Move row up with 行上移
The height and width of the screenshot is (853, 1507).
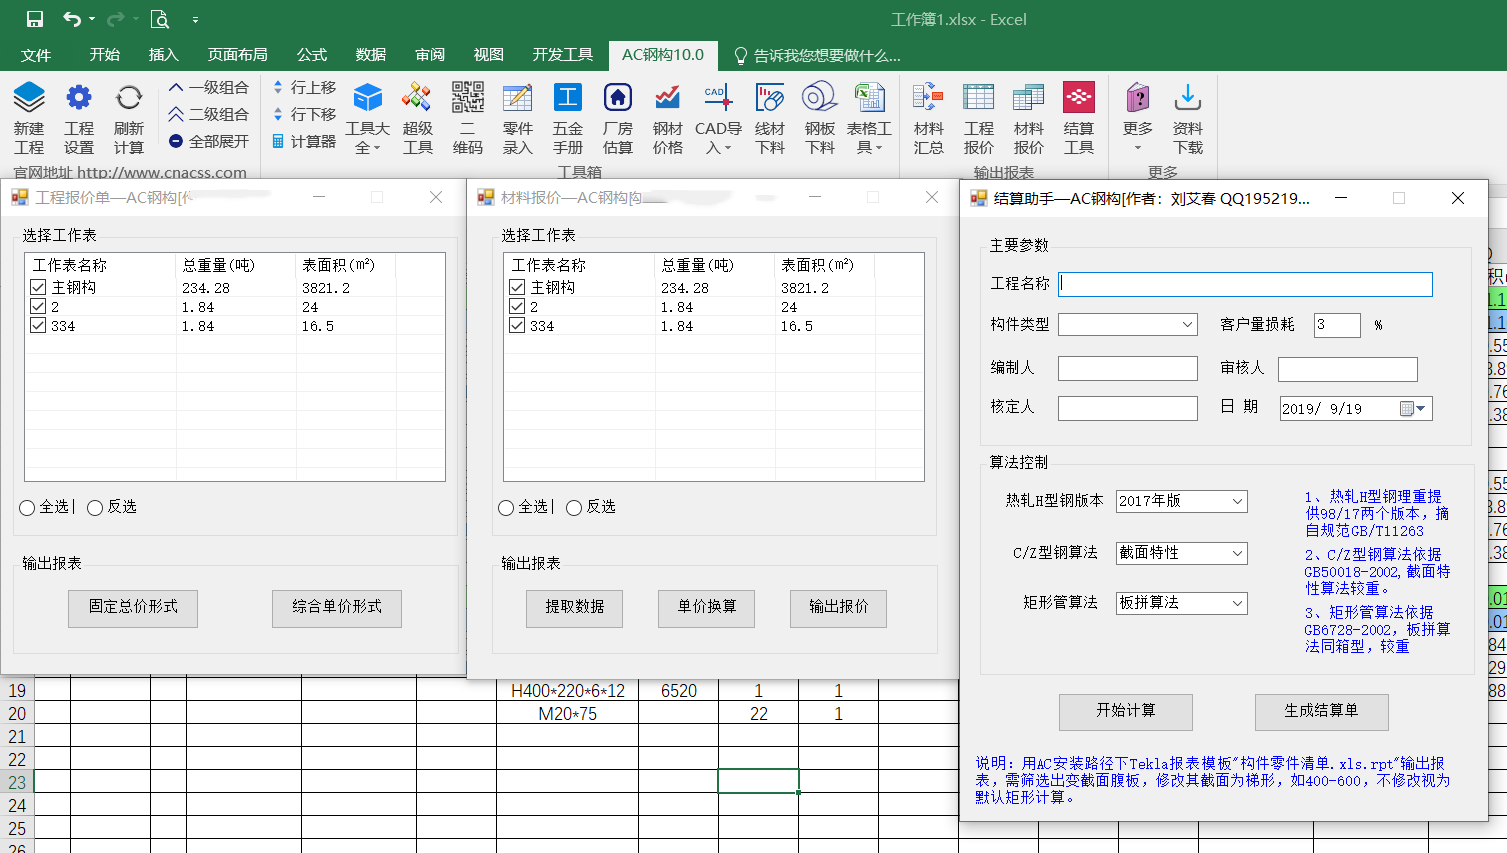[x=305, y=88]
